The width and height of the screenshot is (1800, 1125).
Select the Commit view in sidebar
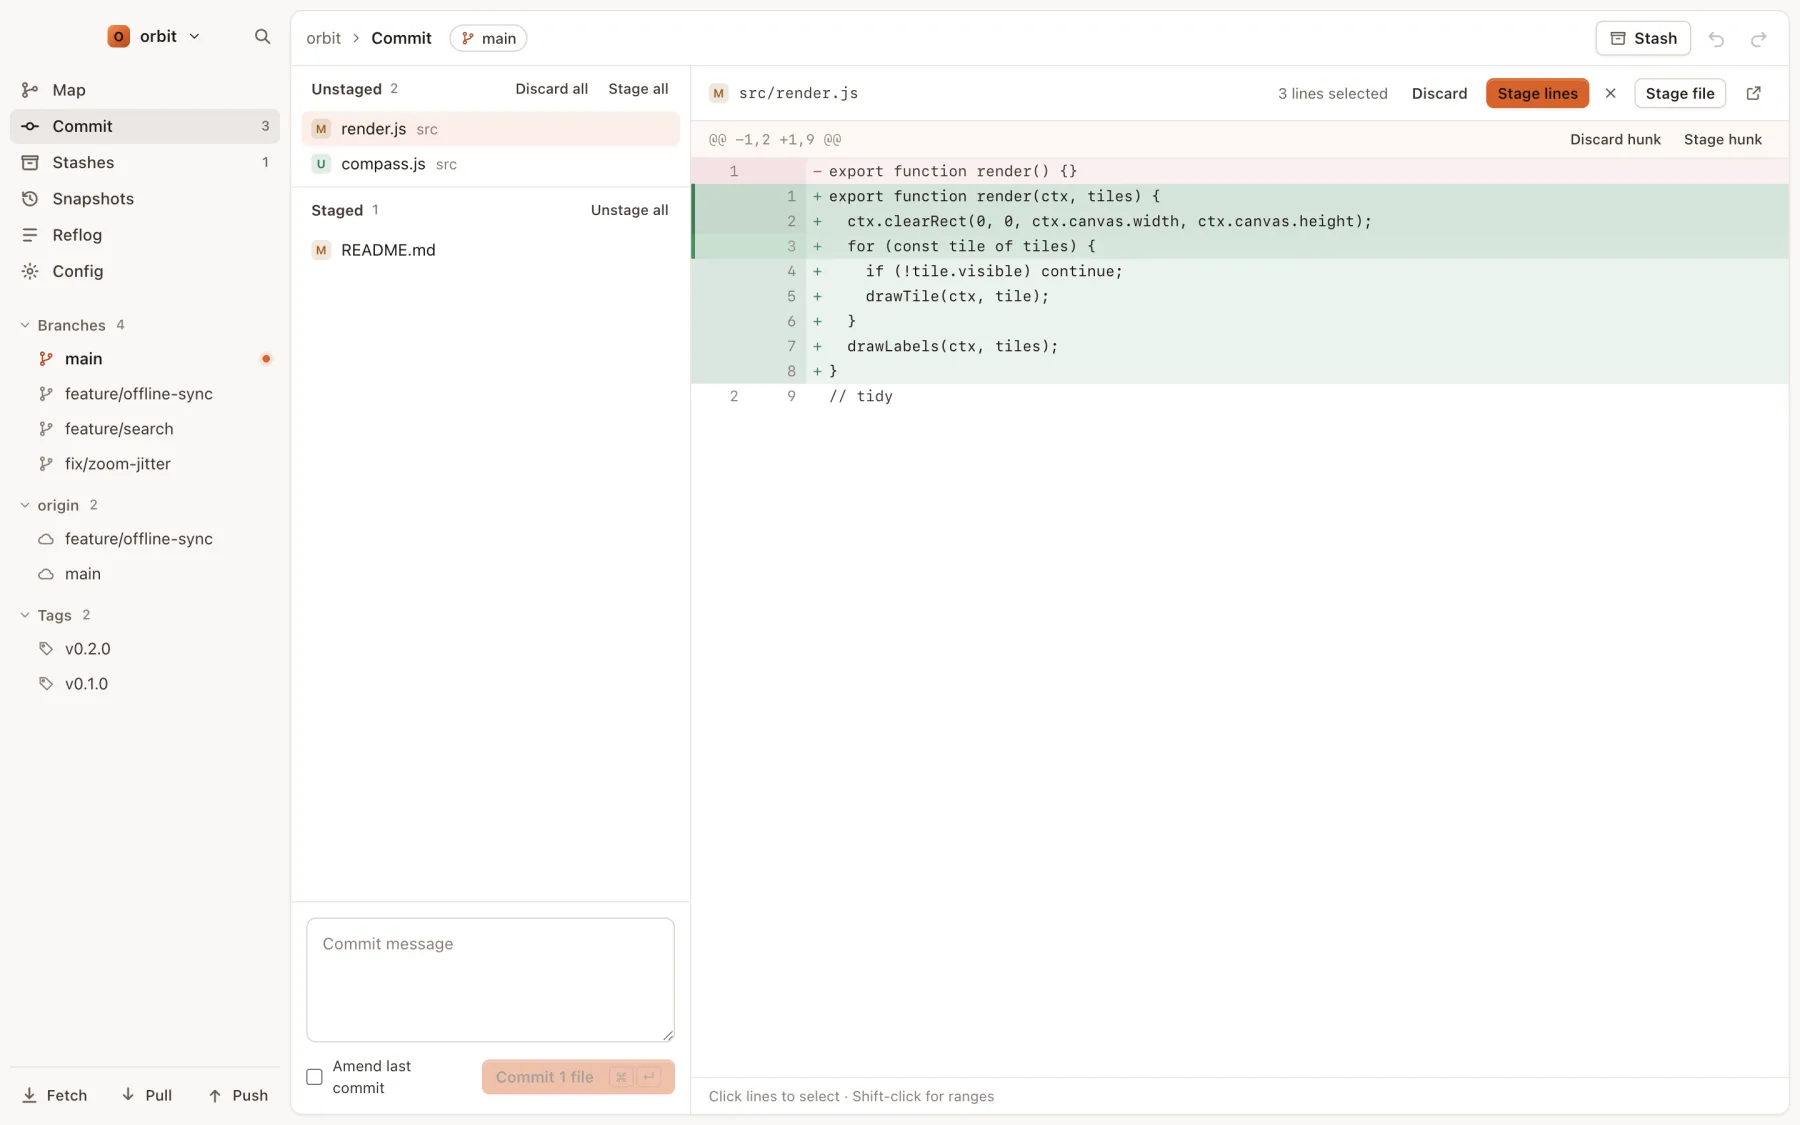(x=145, y=126)
